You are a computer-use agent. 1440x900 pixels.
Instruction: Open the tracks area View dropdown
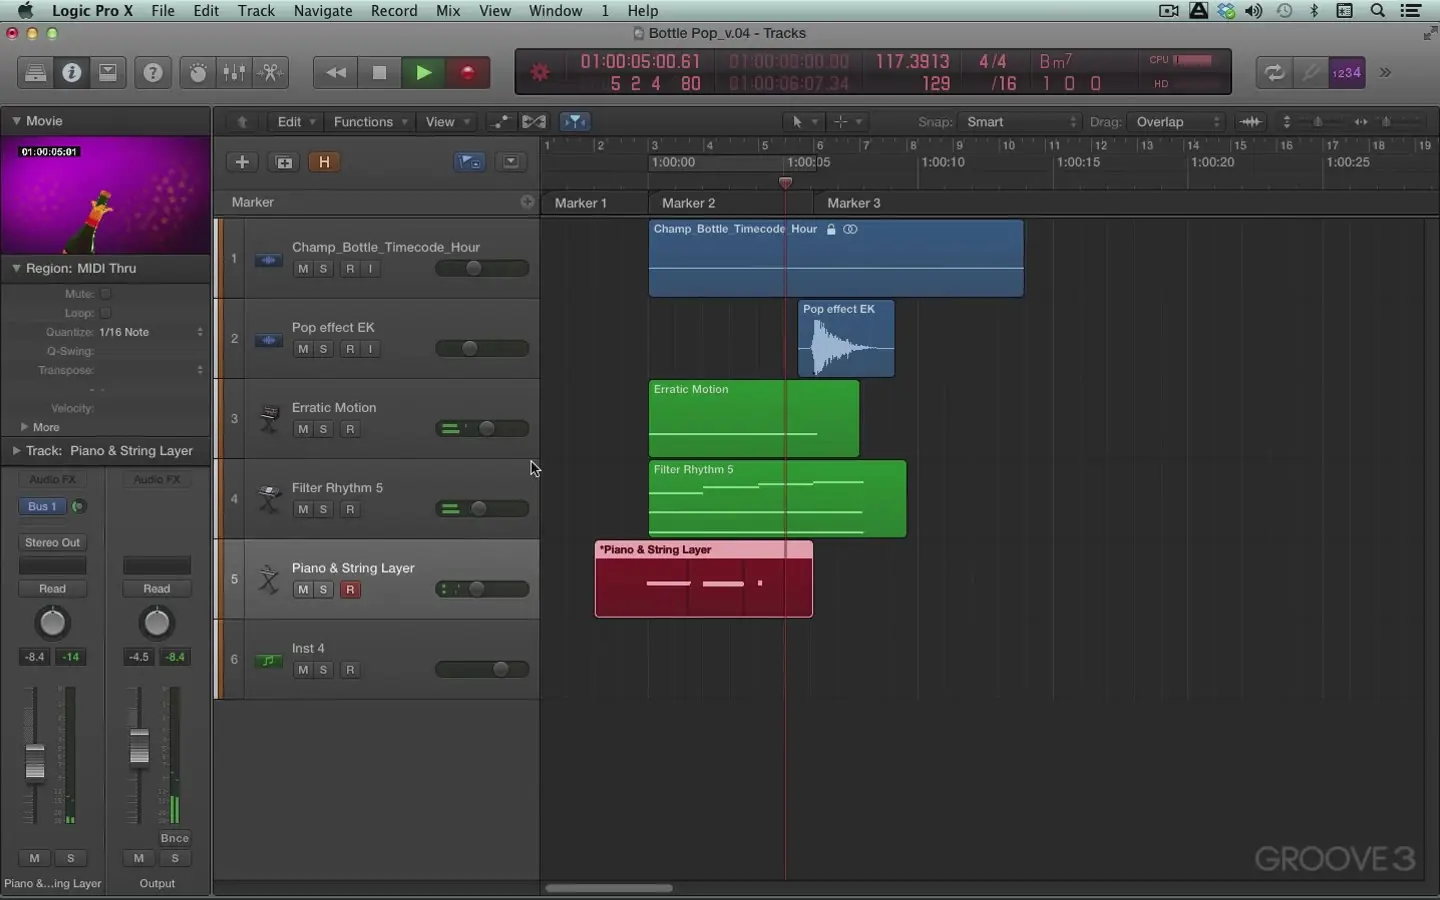tap(447, 122)
